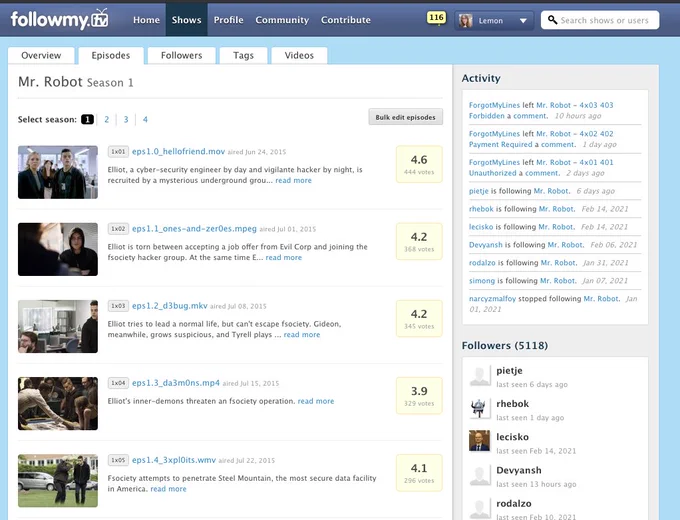
Task: Click read more for episode 1x04
Action: coord(316,401)
